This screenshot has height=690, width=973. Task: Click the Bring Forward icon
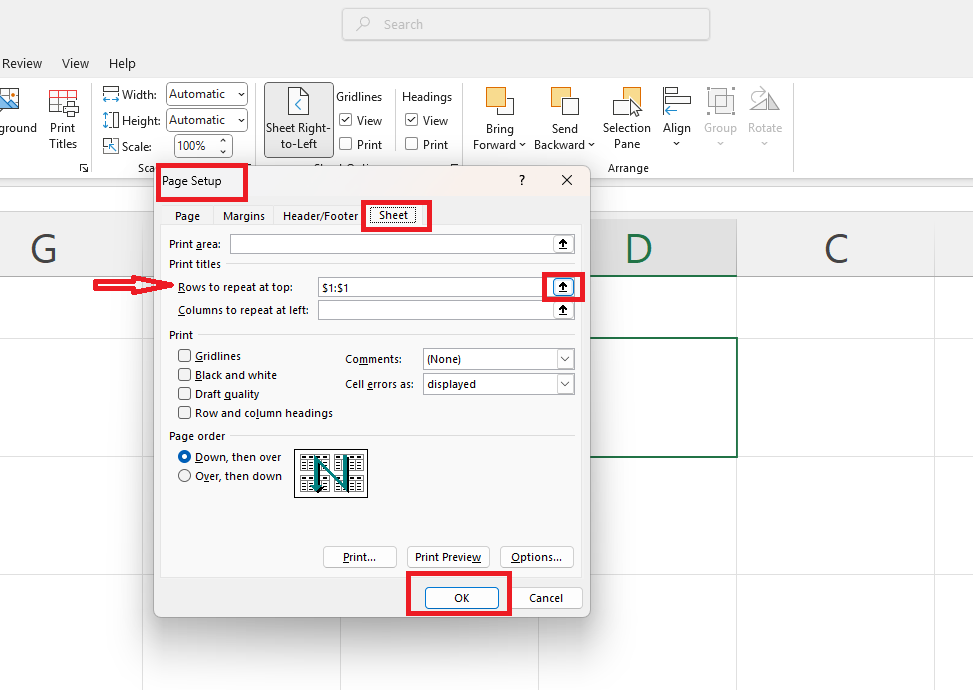pos(499,103)
